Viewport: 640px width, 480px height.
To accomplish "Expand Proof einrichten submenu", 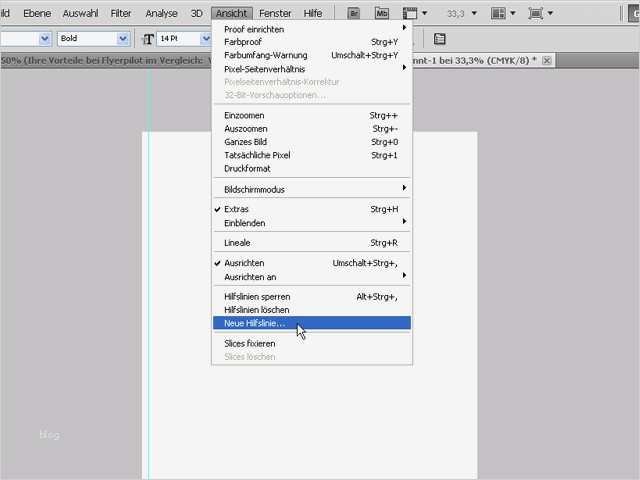I will tap(312, 29).
